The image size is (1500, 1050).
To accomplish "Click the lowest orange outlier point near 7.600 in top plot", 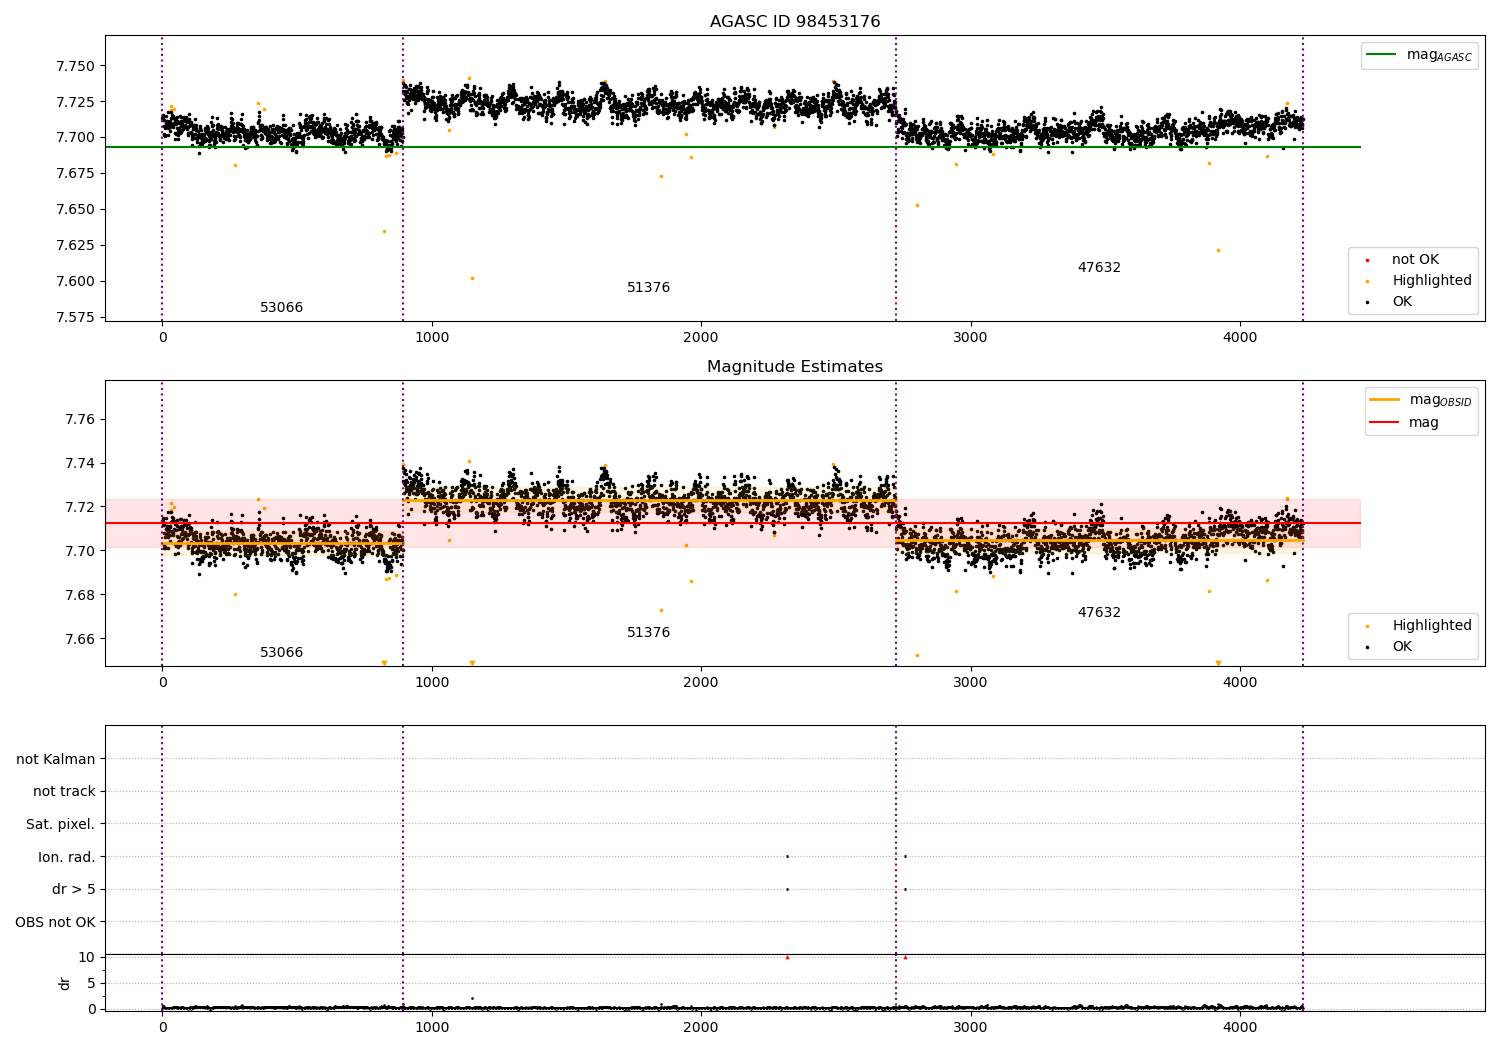I will click(x=472, y=278).
